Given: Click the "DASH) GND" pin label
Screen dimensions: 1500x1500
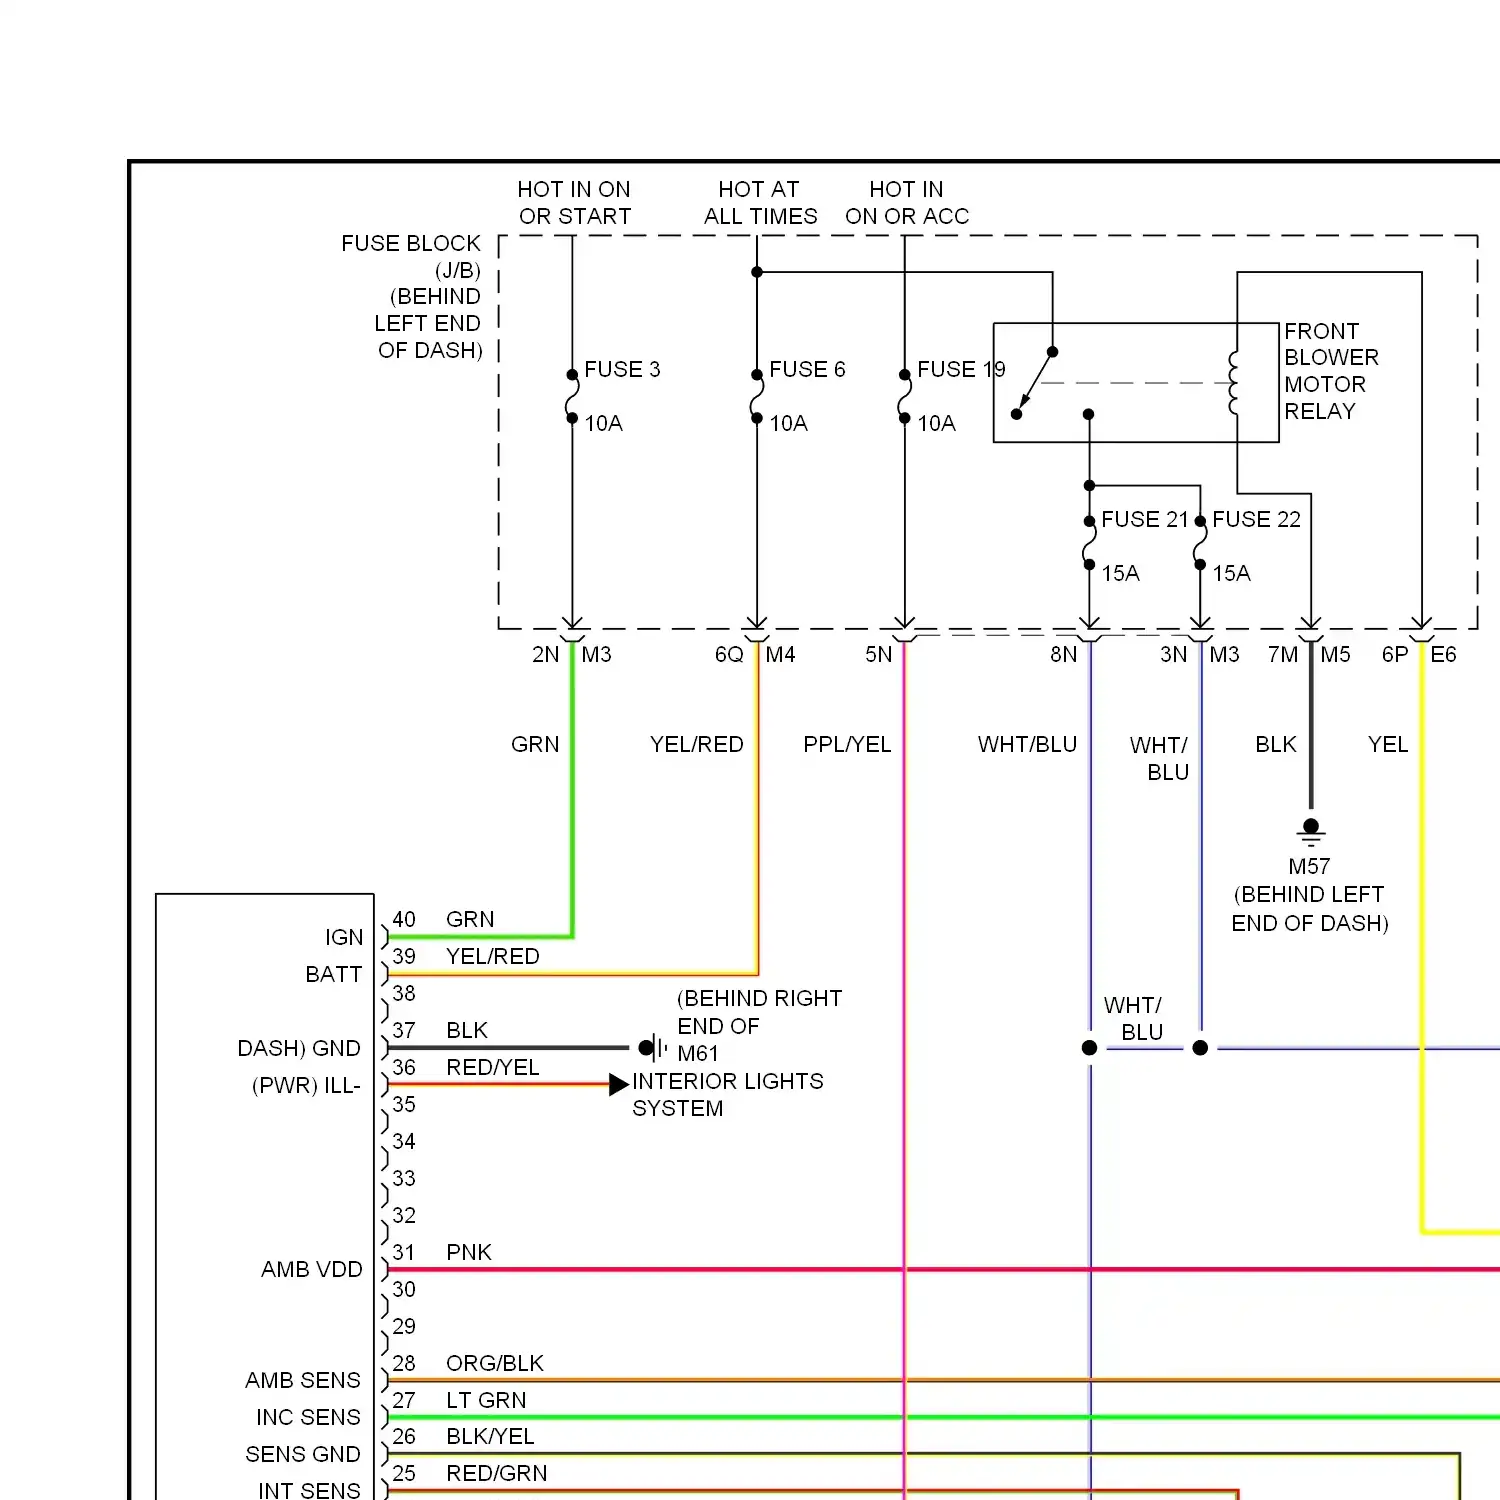Looking at the screenshot, I should pyautogui.click(x=299, y=1049).
